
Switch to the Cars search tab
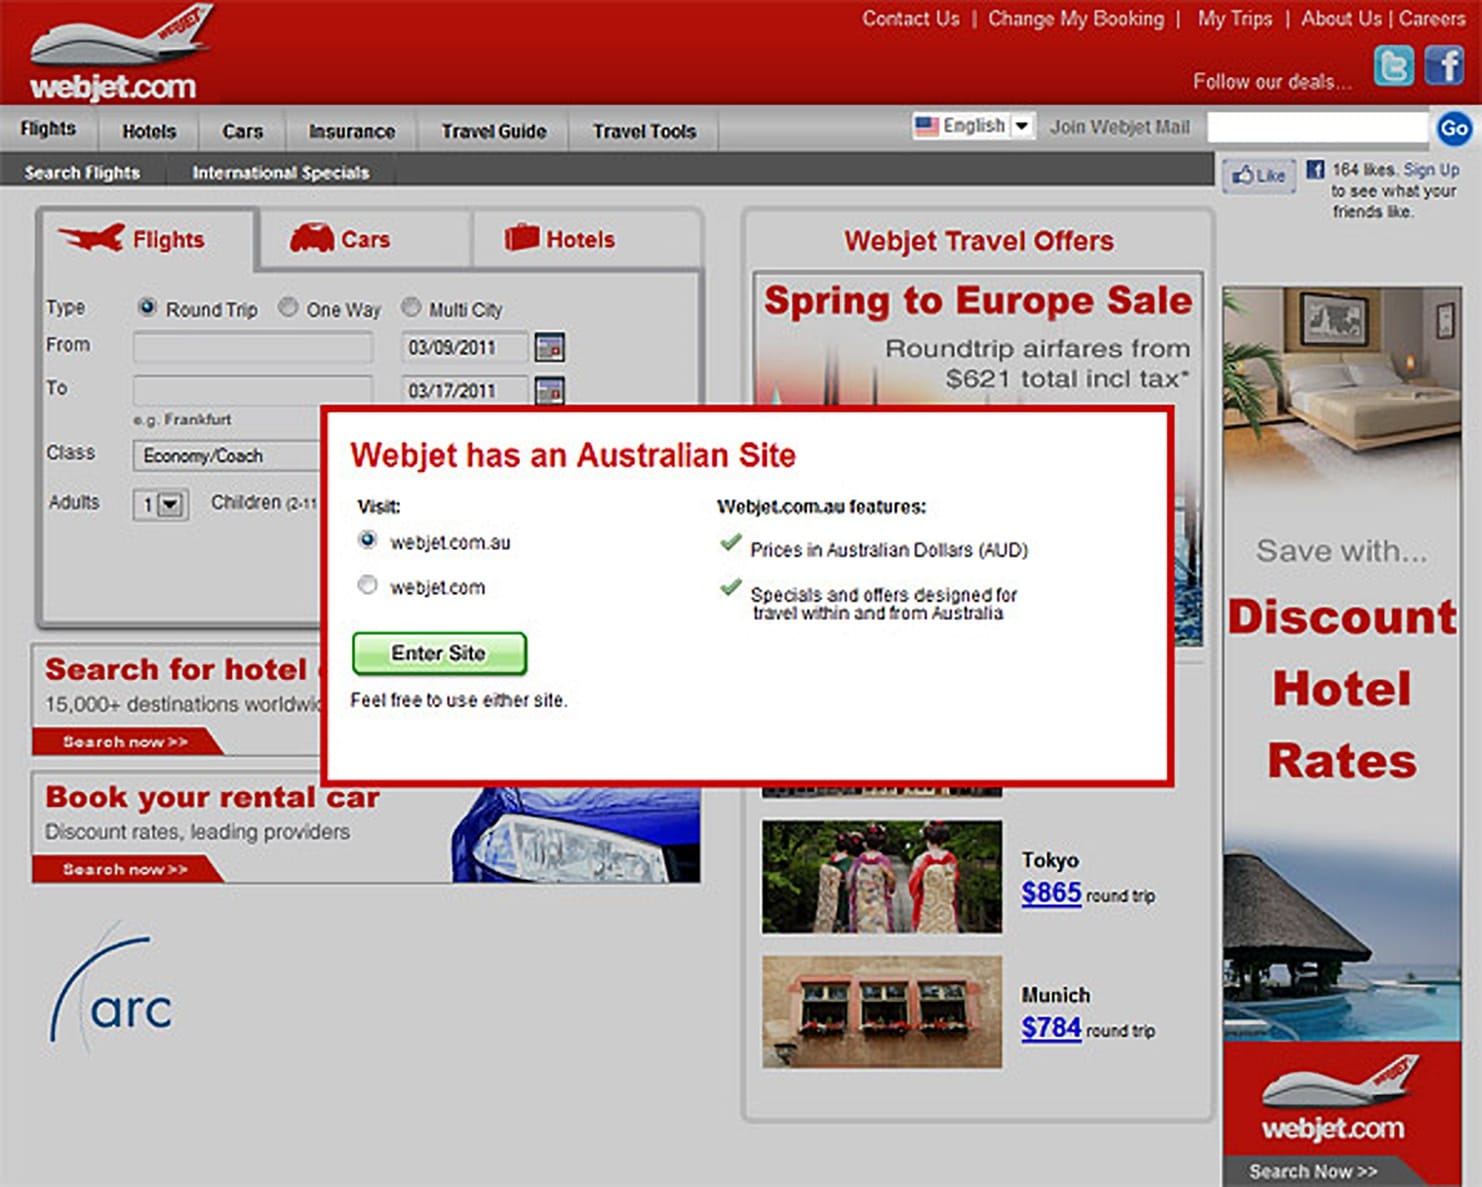[364, 240]
